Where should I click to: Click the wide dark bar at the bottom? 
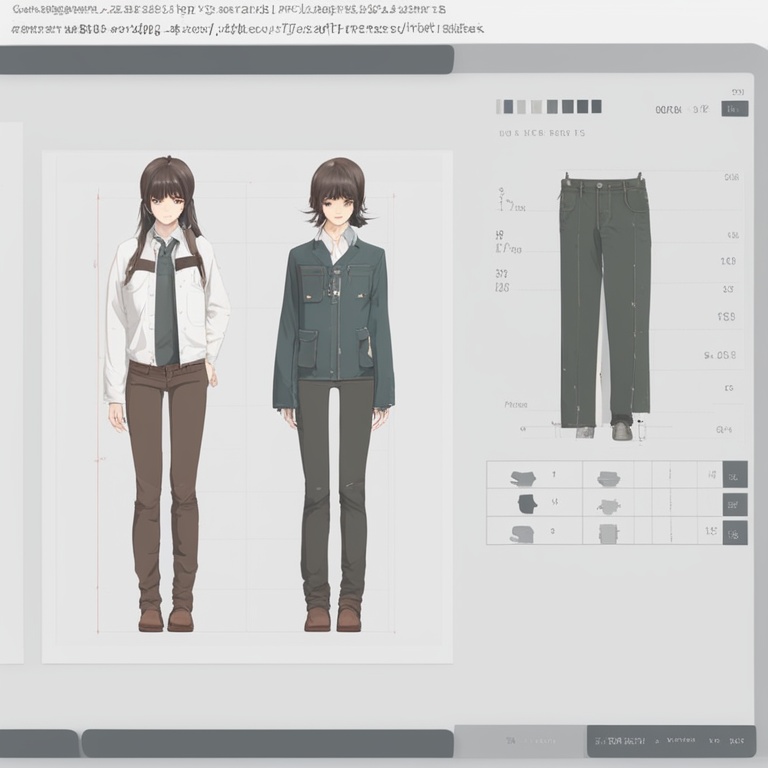266,743
